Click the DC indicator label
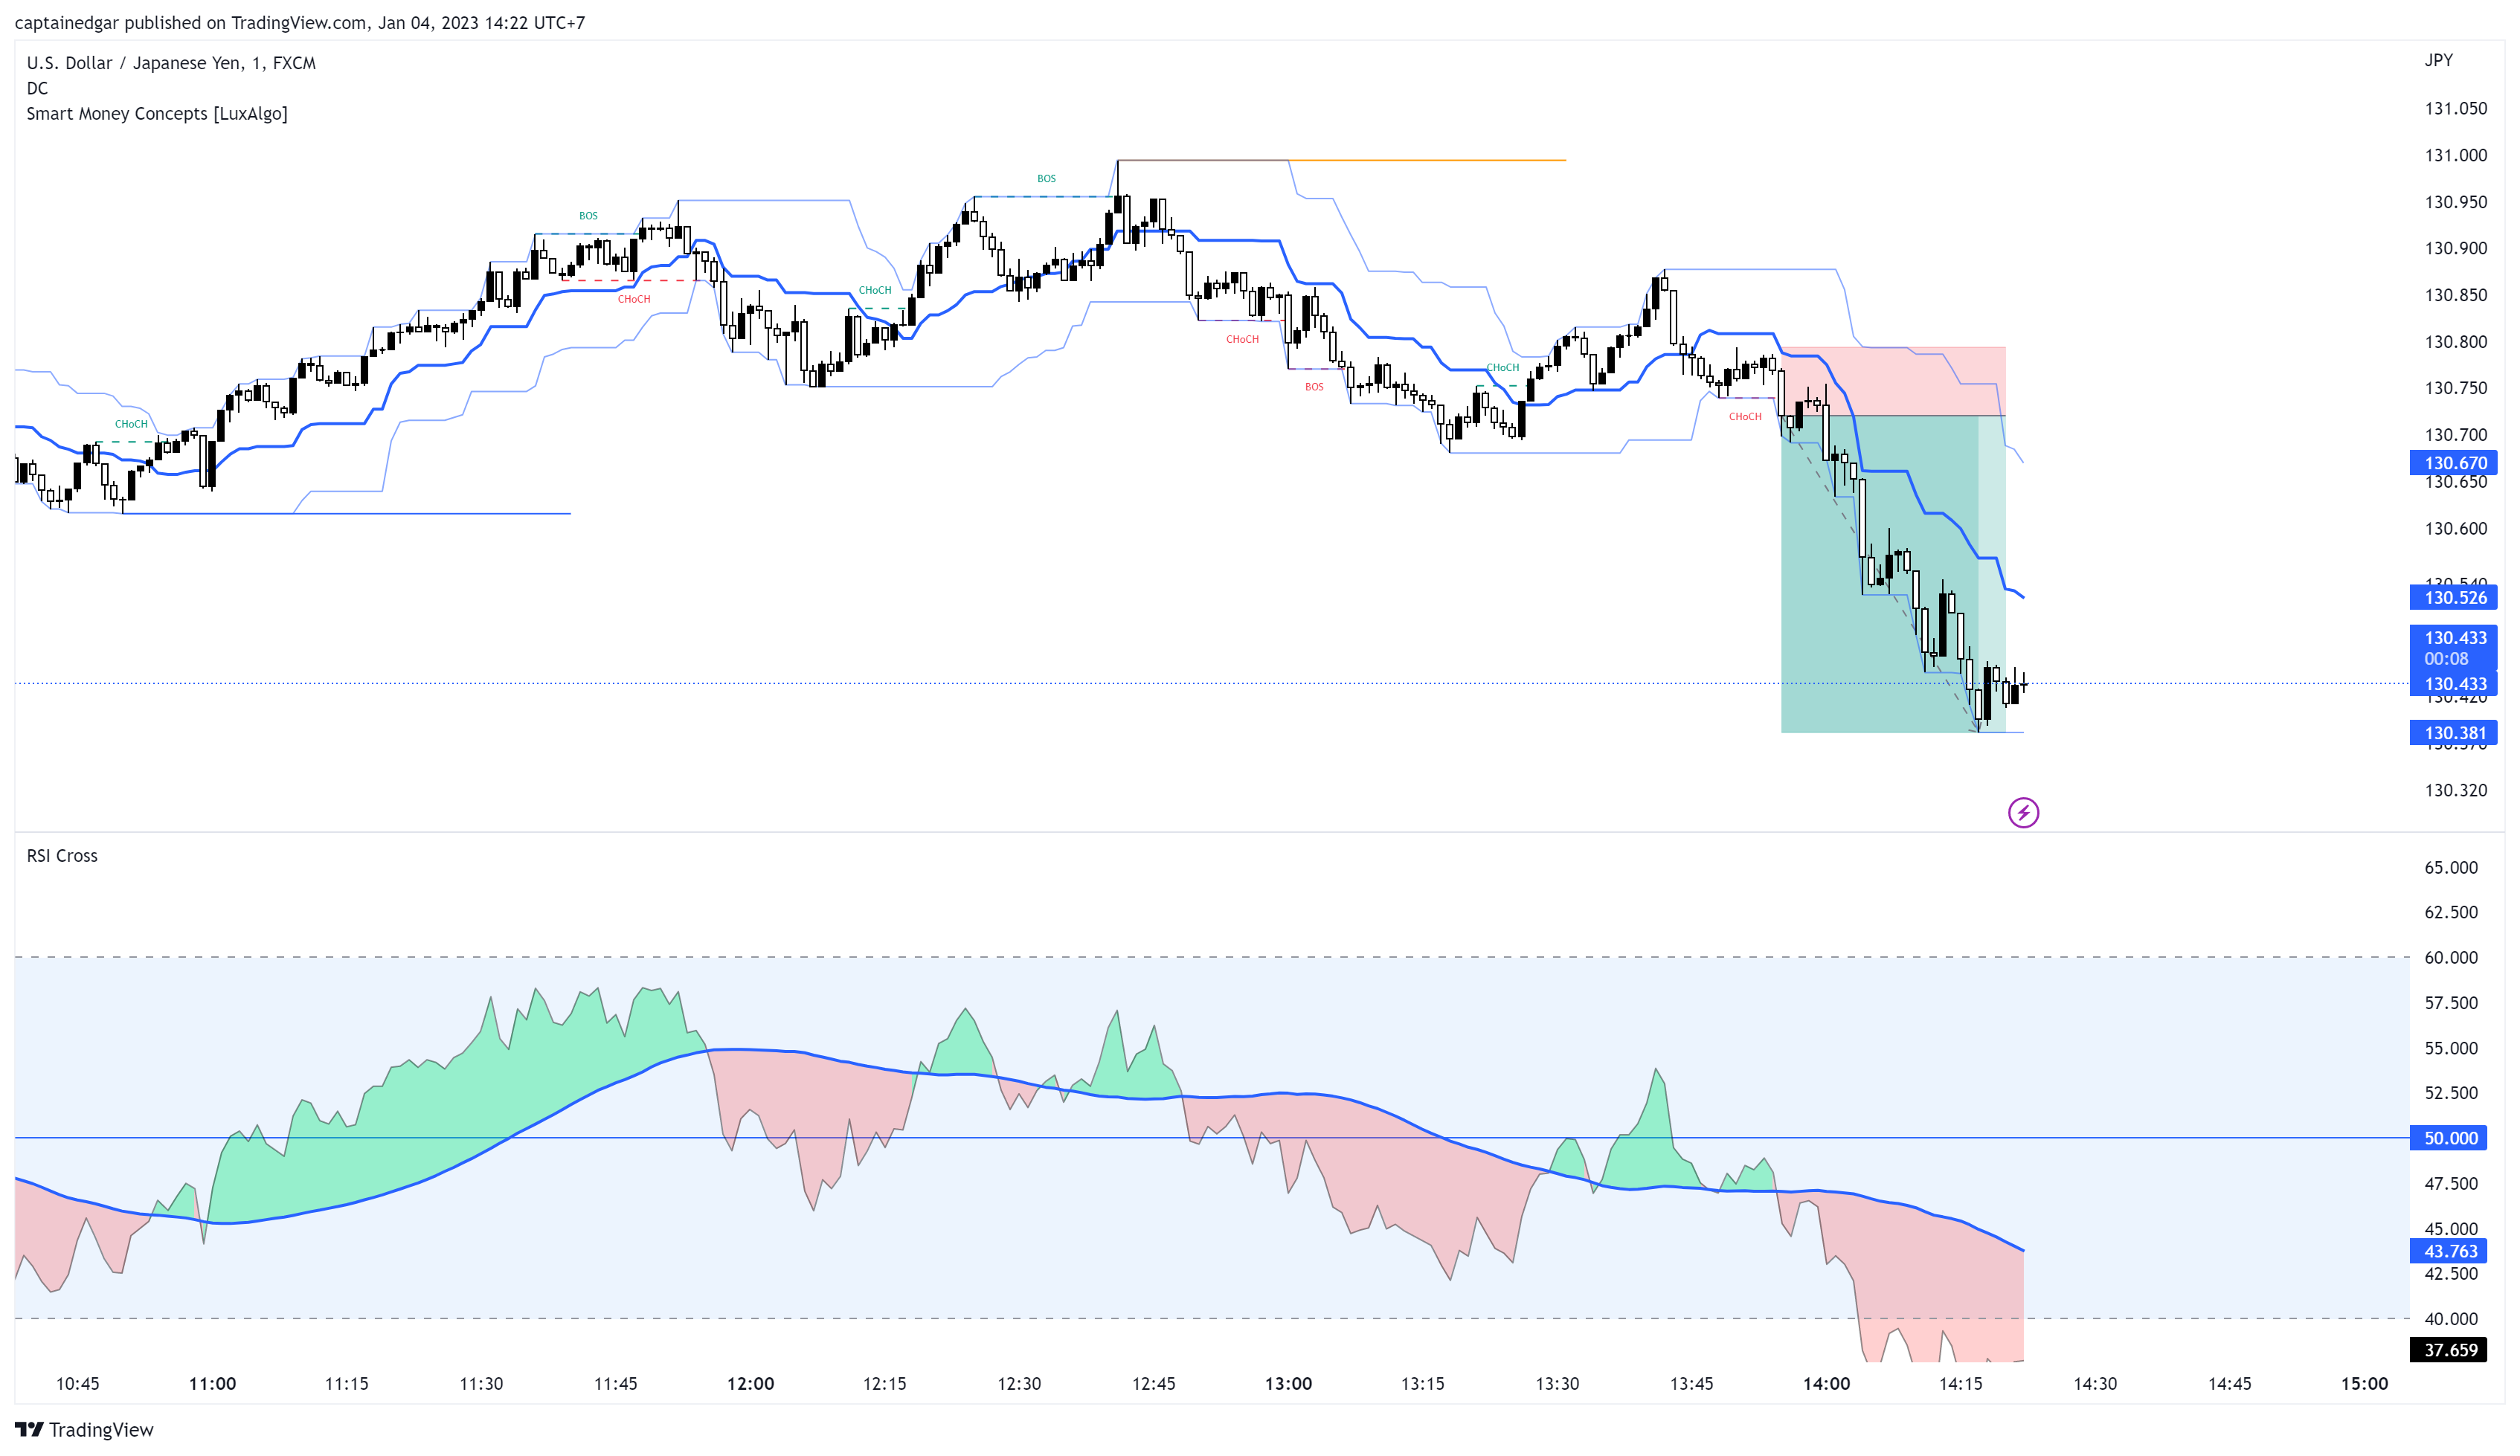 click(37, 88)
